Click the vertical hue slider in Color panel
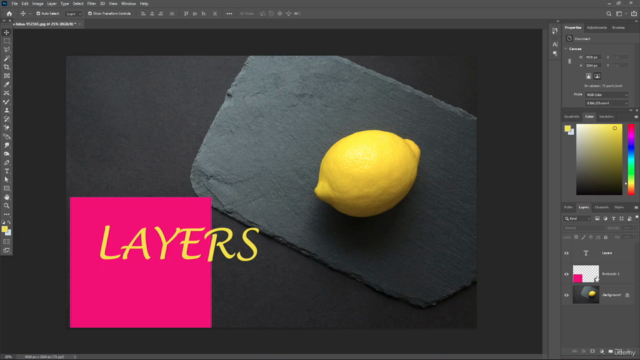 coord(631,159)
